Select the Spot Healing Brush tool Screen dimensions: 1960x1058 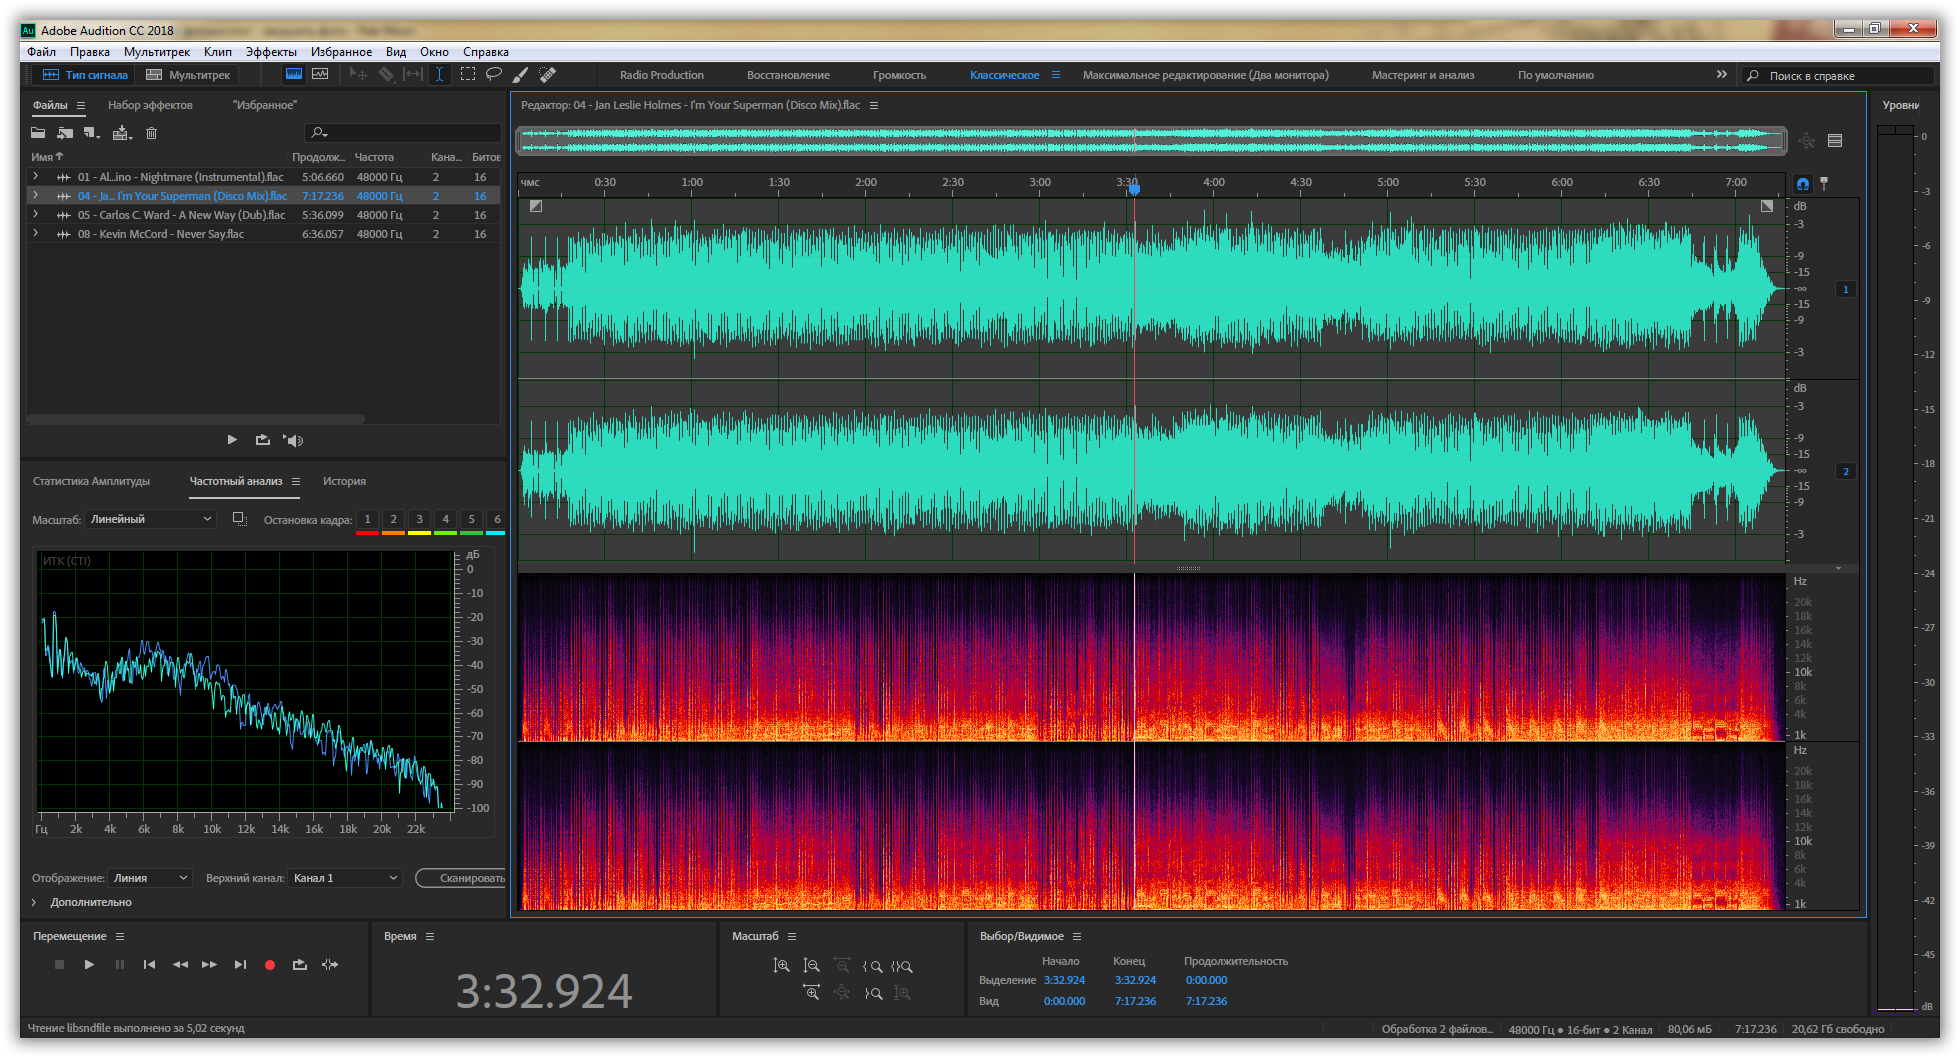click(x=547, y=75)
